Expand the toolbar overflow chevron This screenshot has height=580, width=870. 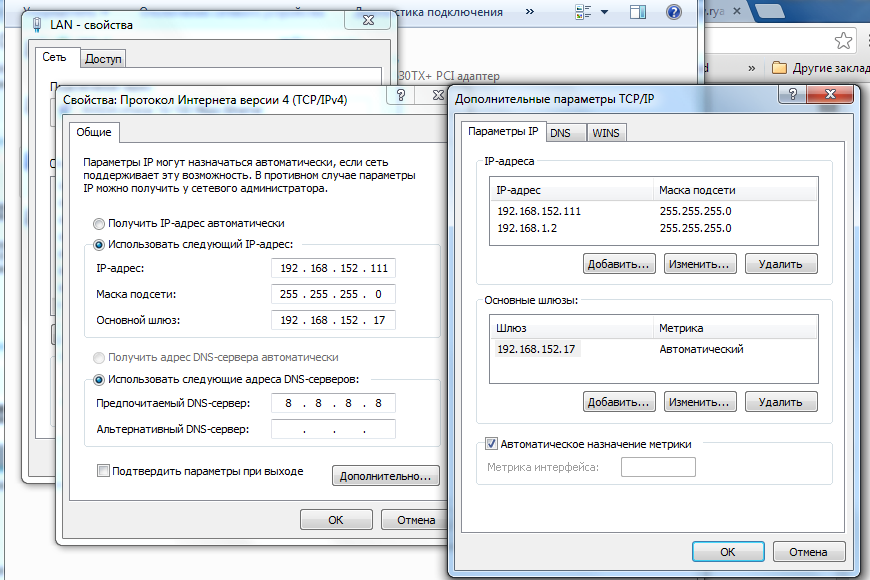coord(530,11)
